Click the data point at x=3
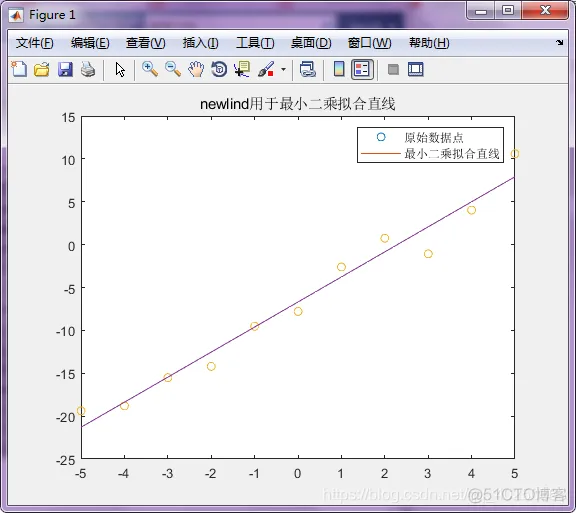The image size is (576, 513). (428, 254)
